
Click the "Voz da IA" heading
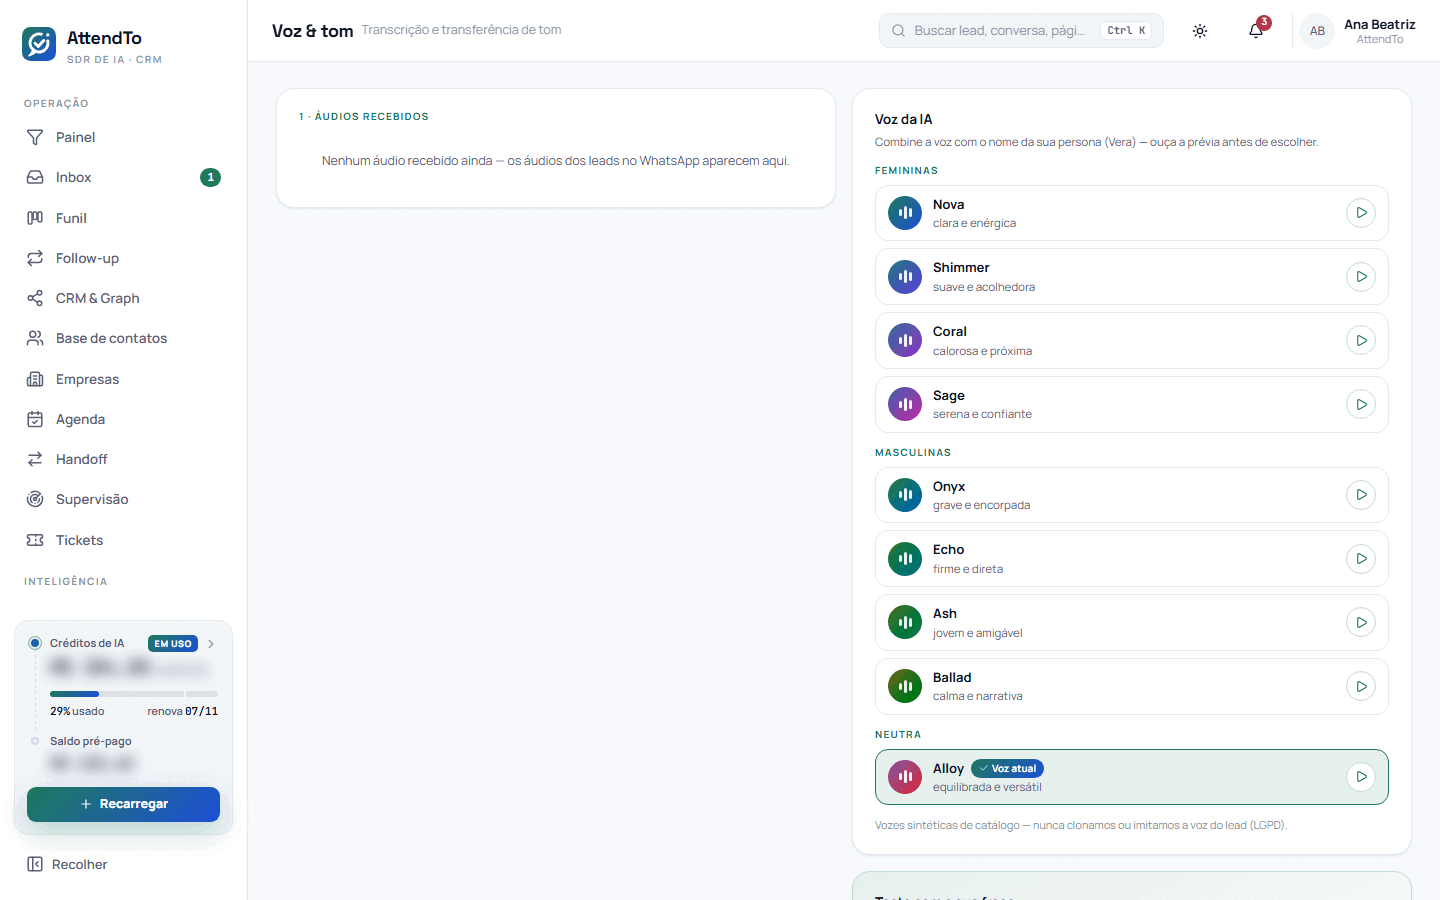[903, 119]
